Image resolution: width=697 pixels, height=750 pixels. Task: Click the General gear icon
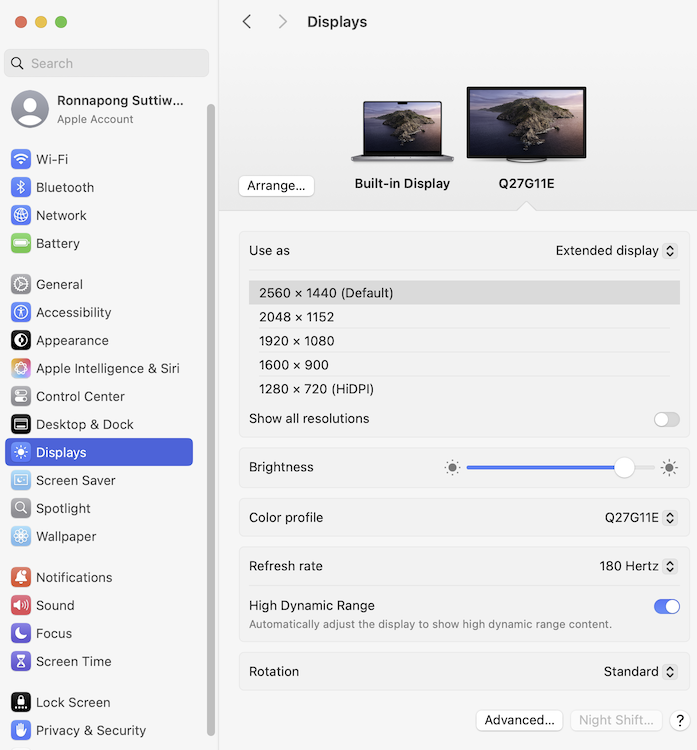coord(21,284)
